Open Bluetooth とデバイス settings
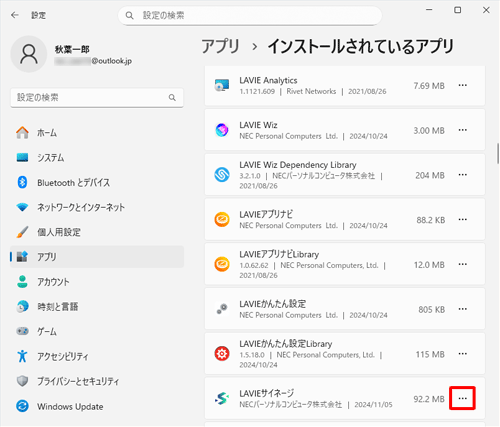The image size is (500, 427). pyautogui.click(x=97, y=182)
